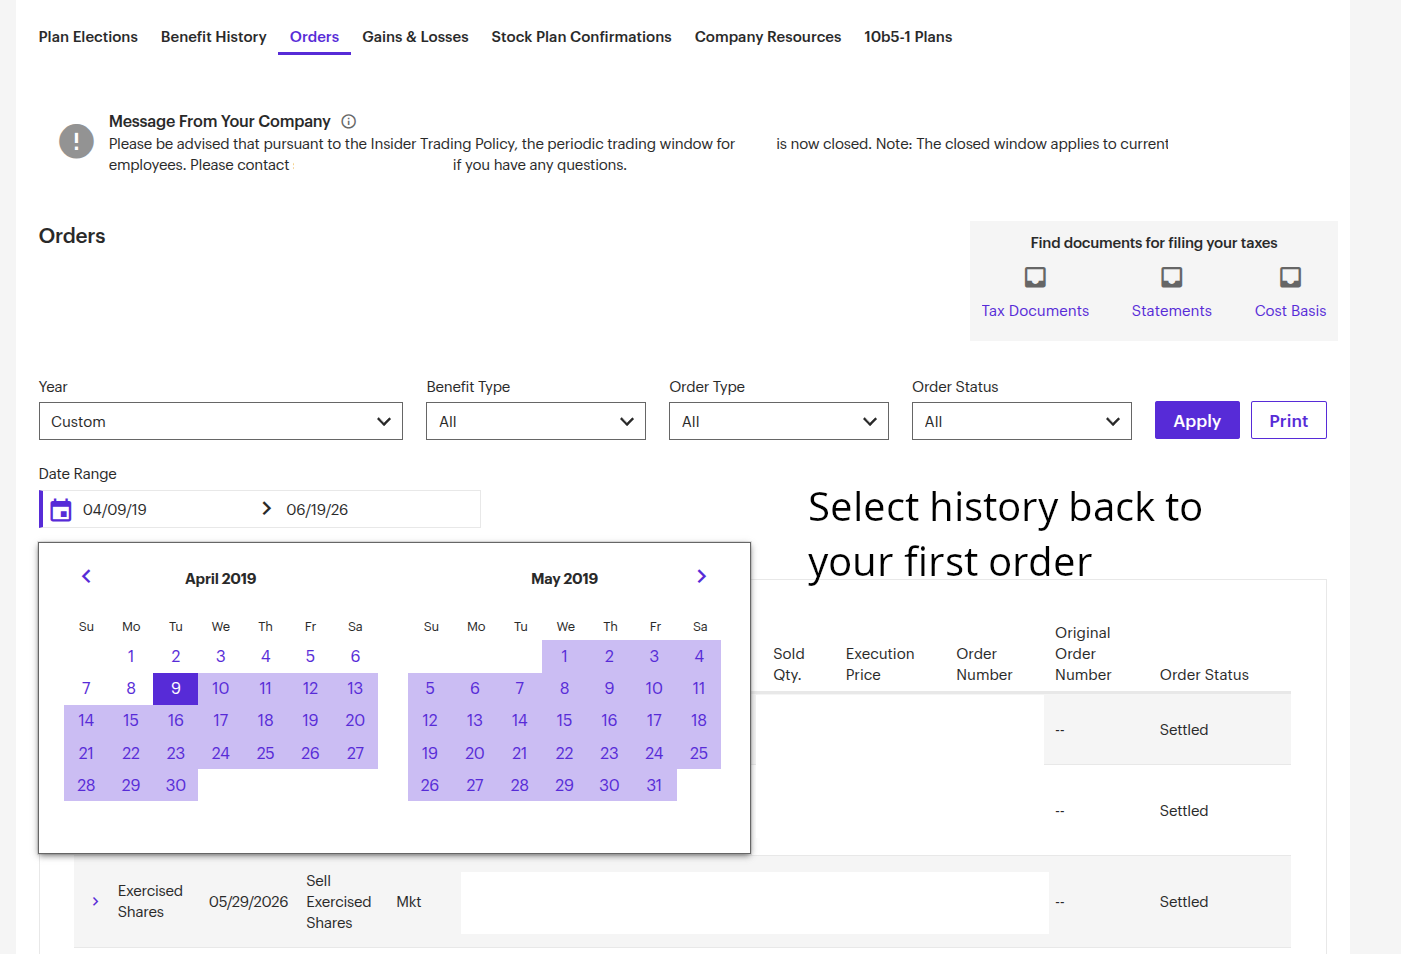Open the Order Type dropdown
This screenshot has height=954, width=1401.
point(778,421)
